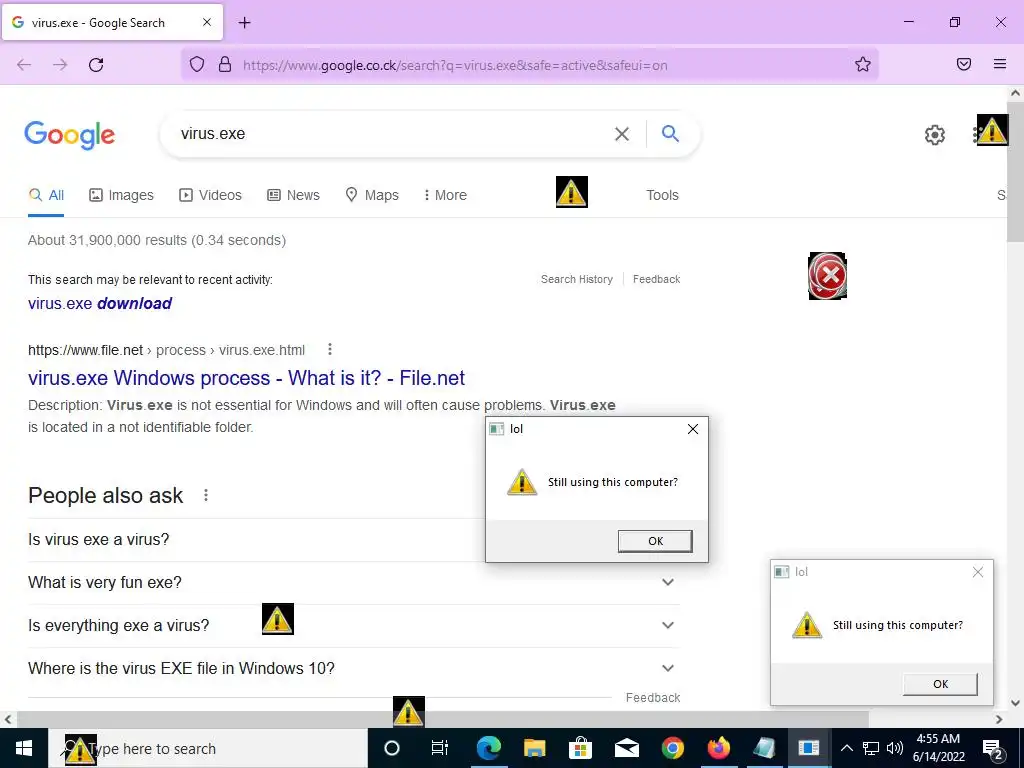
Task: Click the horizontal scrollbar at page bottom
Action: [443, 719]
